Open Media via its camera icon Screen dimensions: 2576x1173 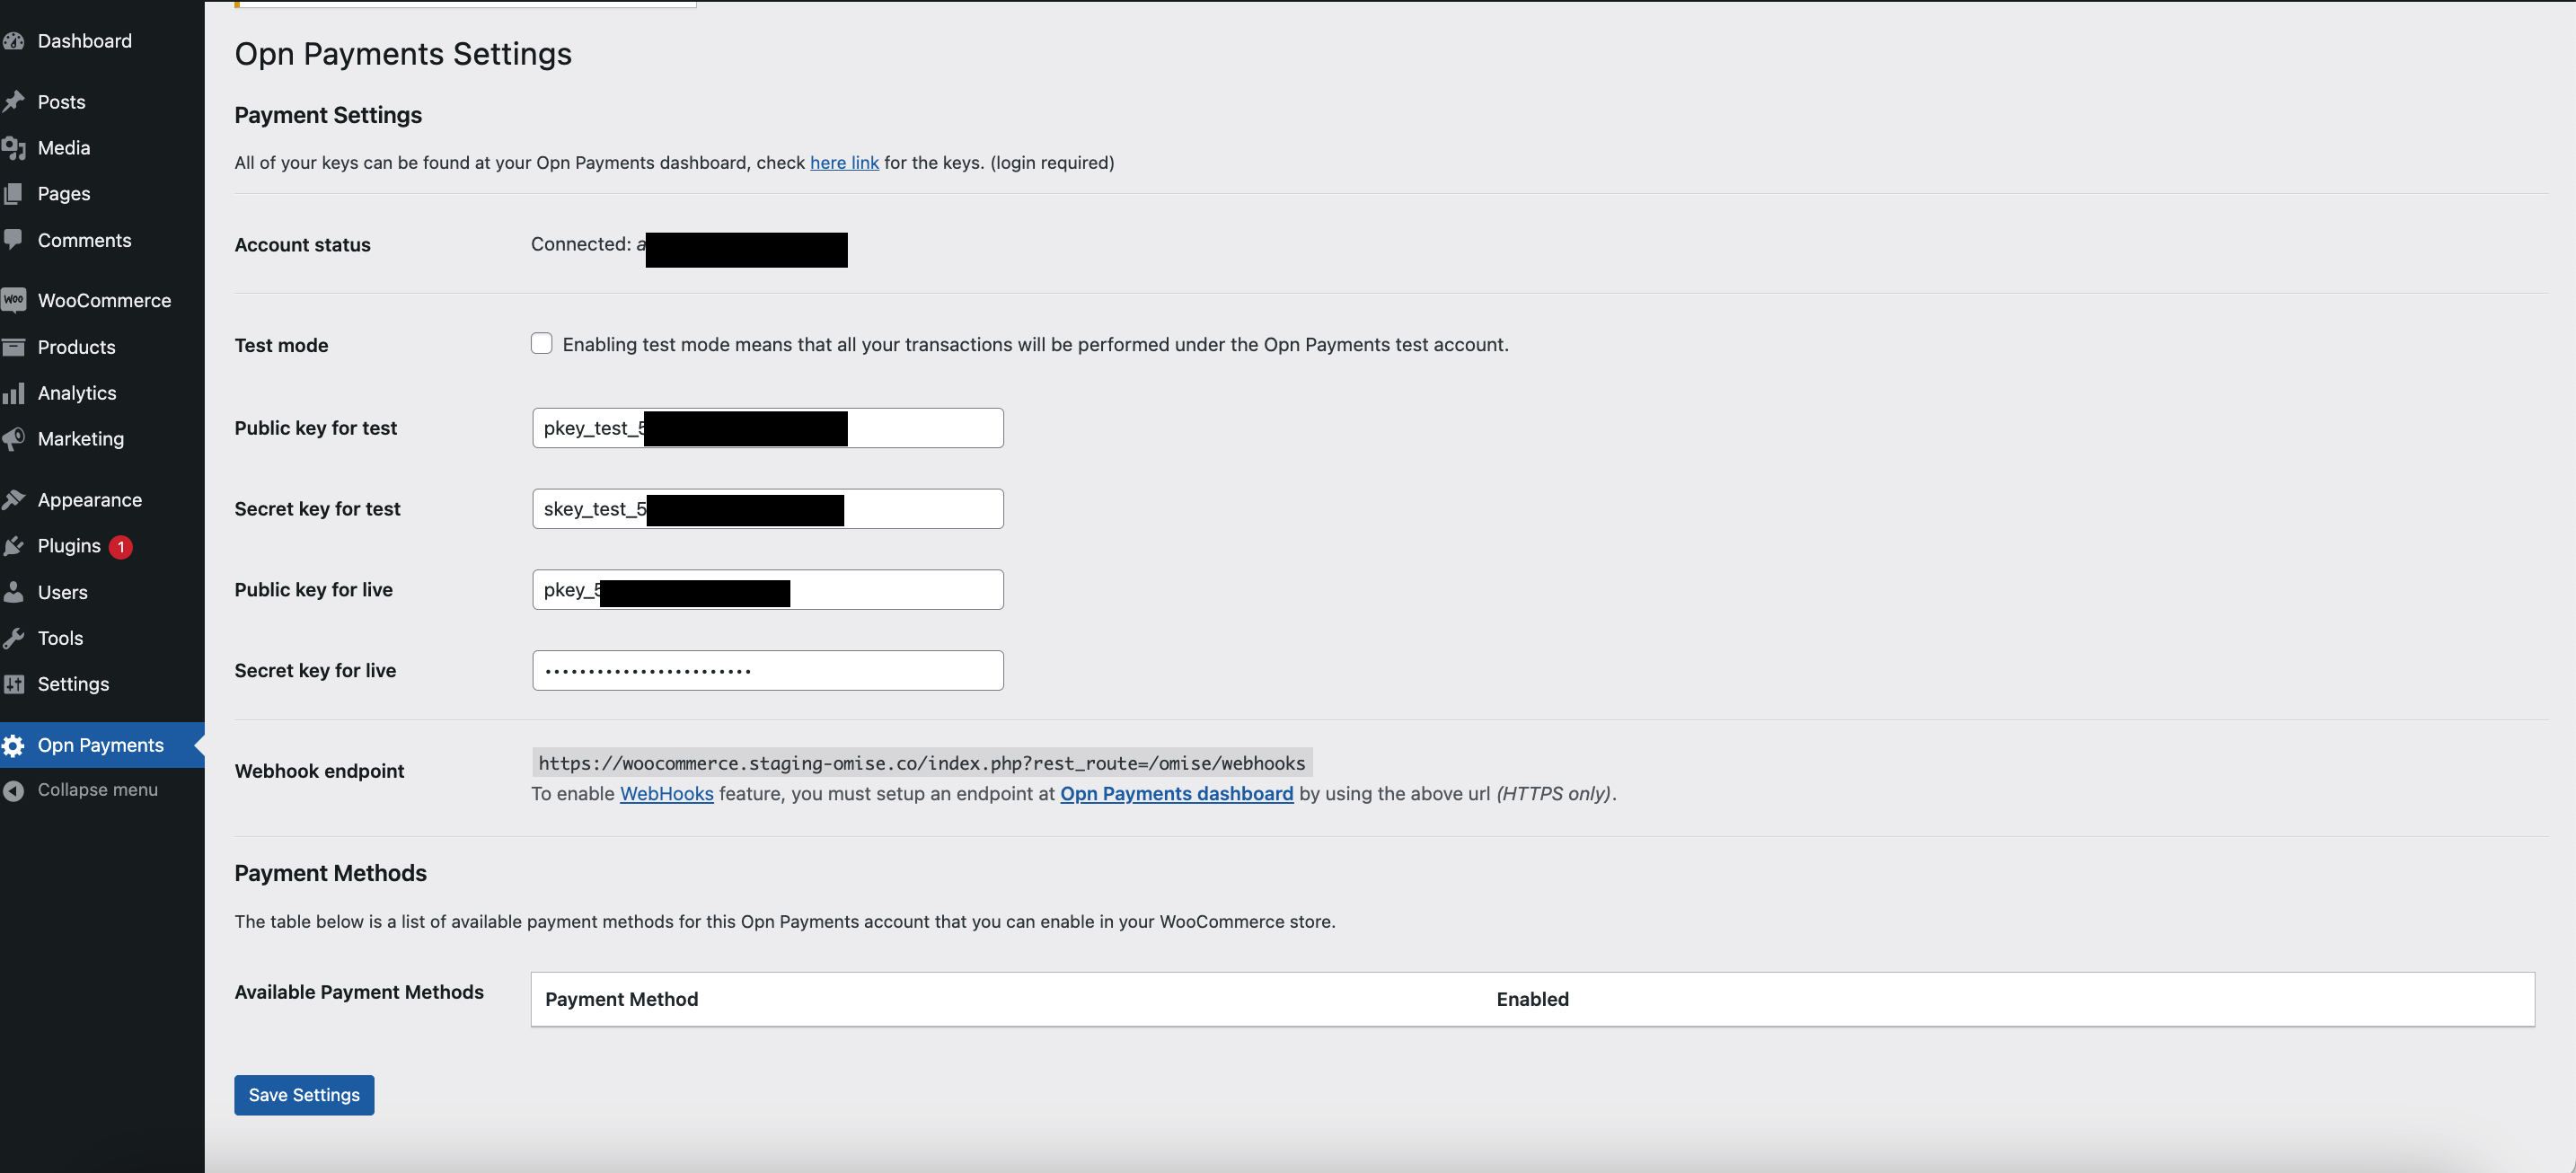14,147
